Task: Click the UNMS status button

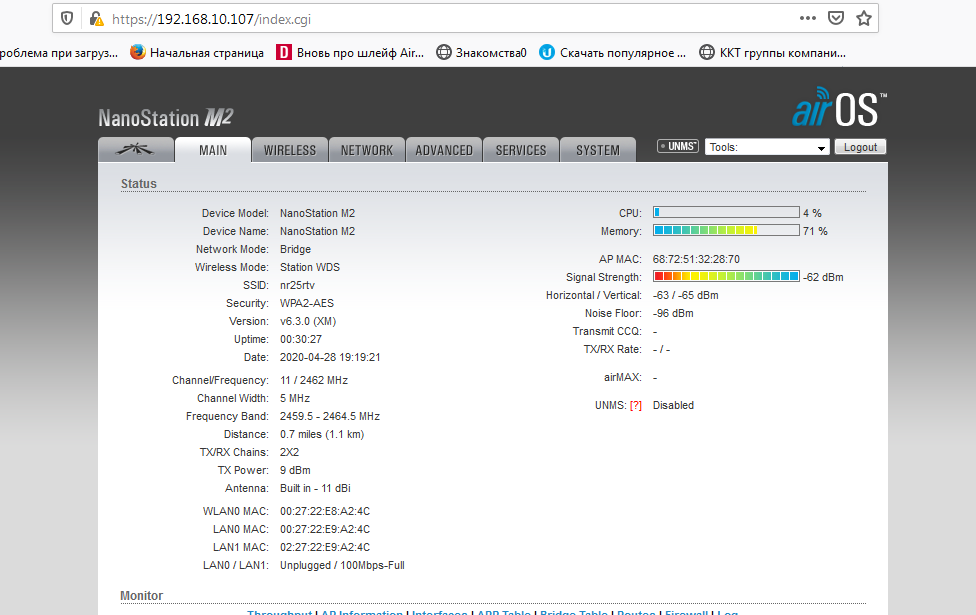Action: 678,146
